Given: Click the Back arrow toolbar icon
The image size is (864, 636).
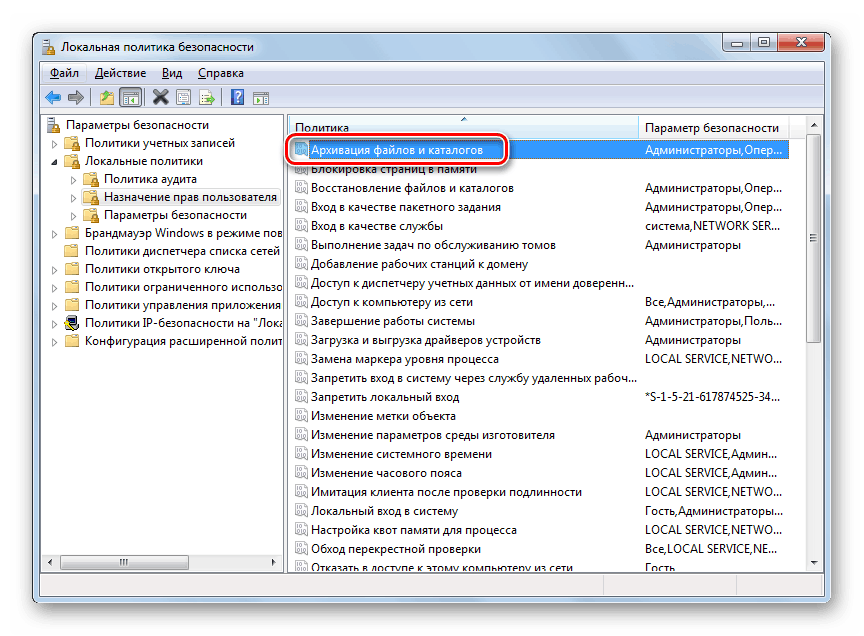Looking at the screenshot, I should click(x=53, y=98).
